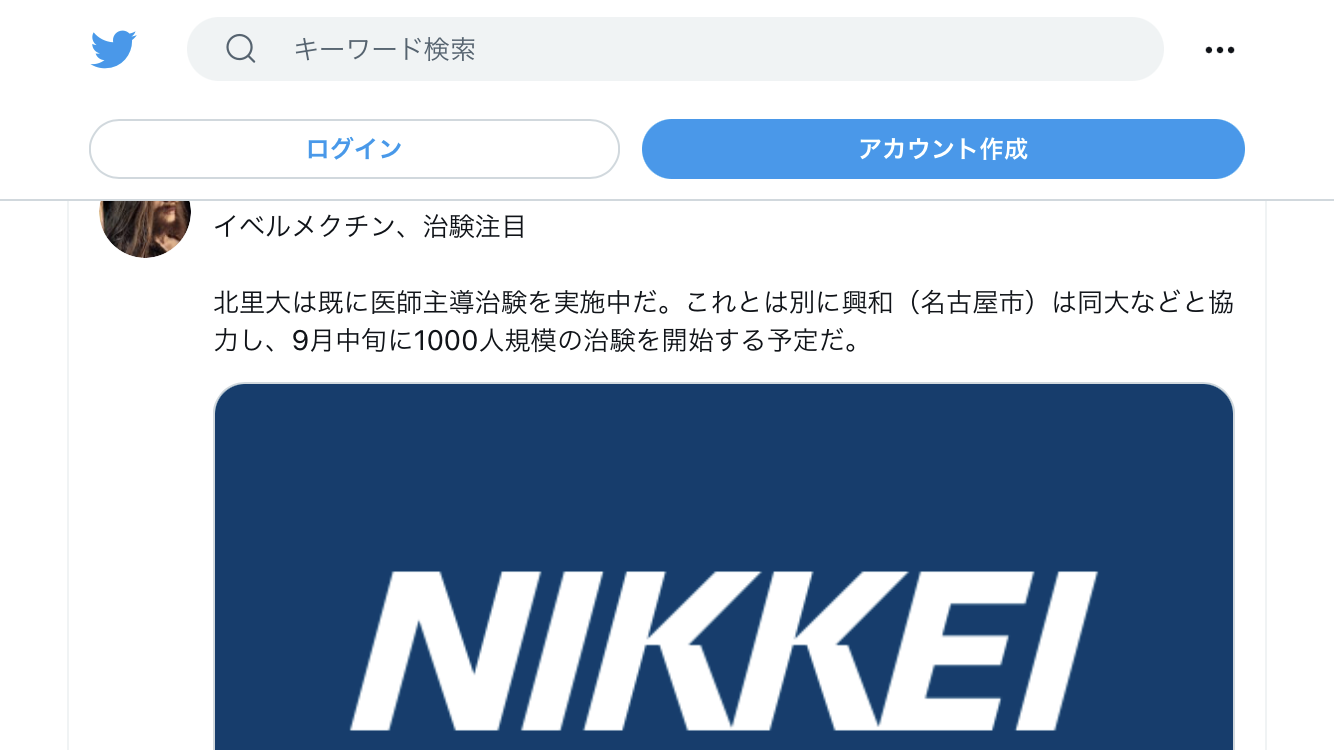
Task: Click tweet line starting with 北里大は既に
Action: tap(724, 303)
